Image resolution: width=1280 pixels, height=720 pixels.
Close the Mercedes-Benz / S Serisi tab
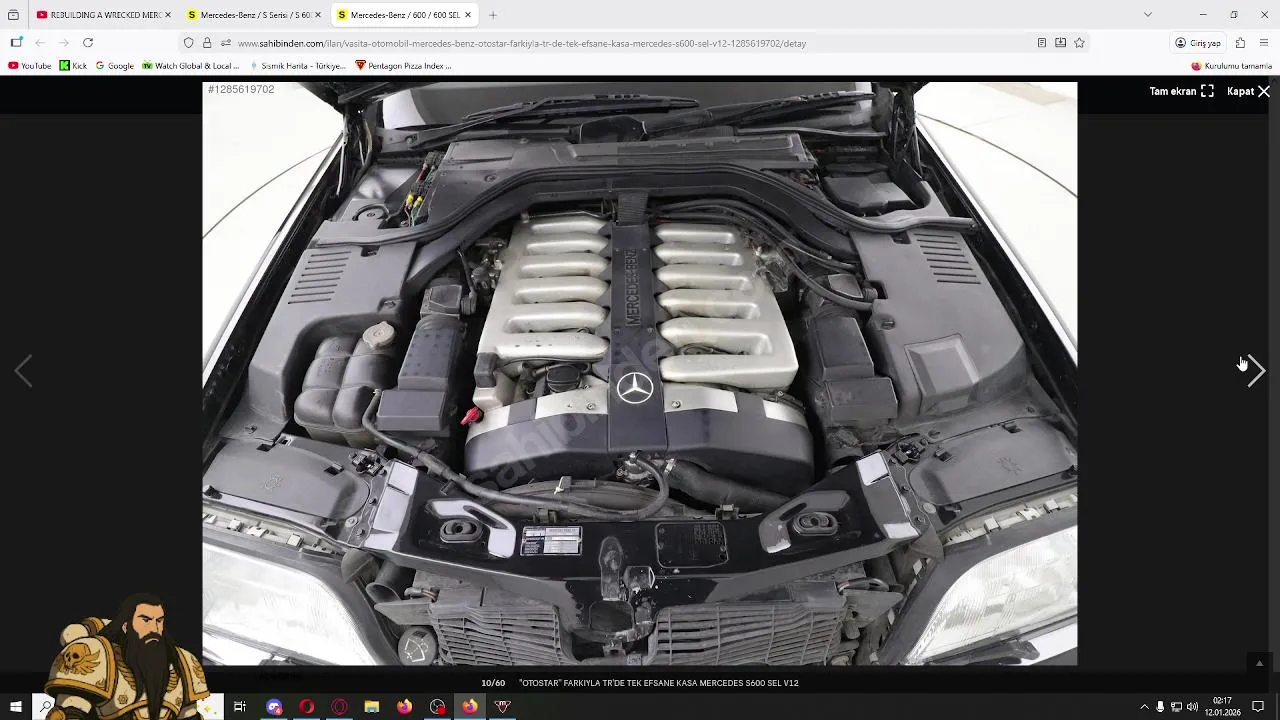tap(317, 15)
